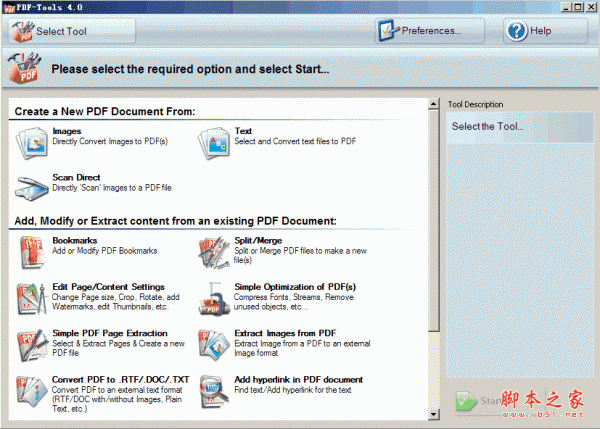
Task: Minimize the PDF-Tools window
Action: click(567, 7)
